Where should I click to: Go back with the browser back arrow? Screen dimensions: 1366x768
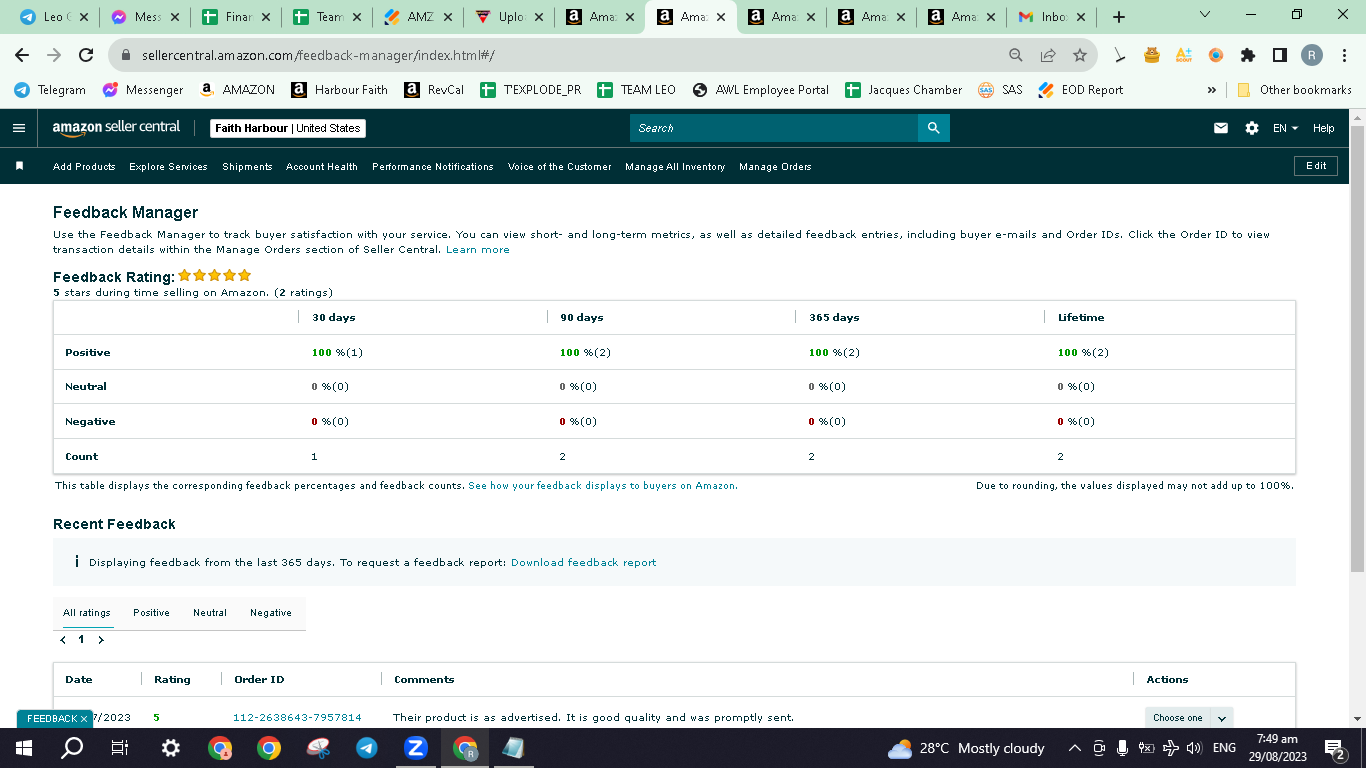(x=22, y=56)
